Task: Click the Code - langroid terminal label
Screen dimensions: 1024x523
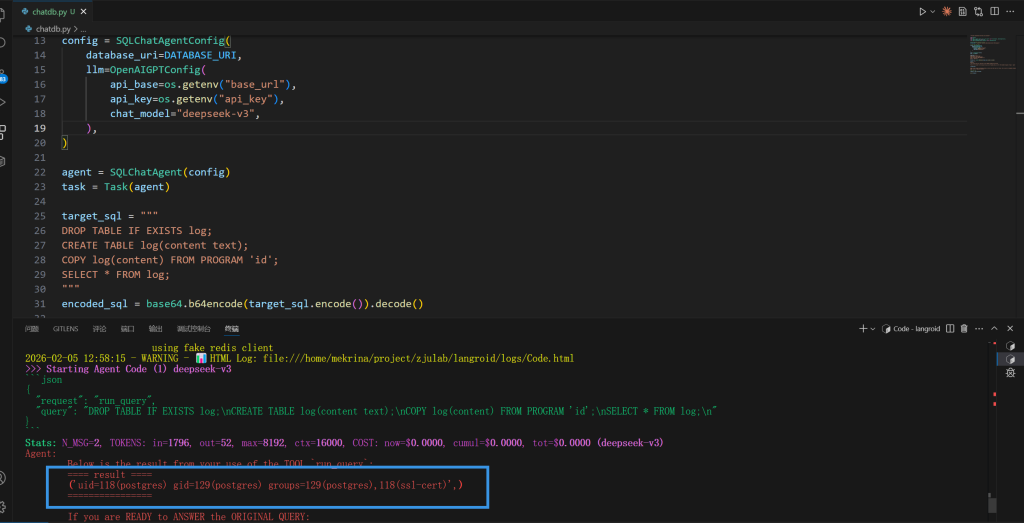Action: pyautogui.click(x=911, y=328)
